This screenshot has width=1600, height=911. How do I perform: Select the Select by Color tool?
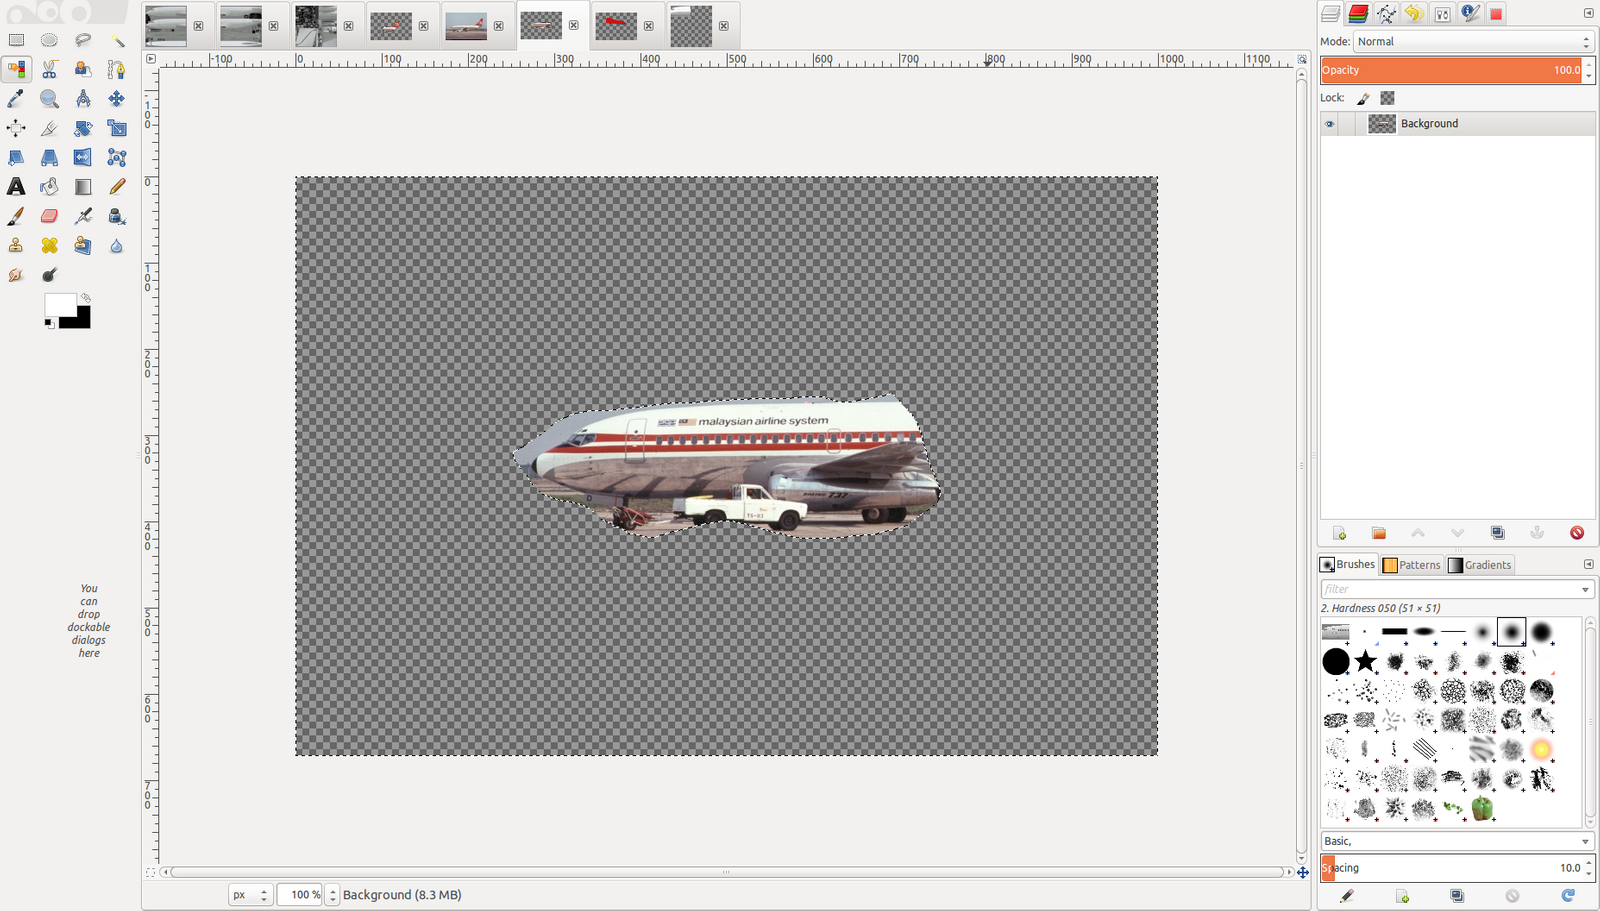click(x=16, y=69)
